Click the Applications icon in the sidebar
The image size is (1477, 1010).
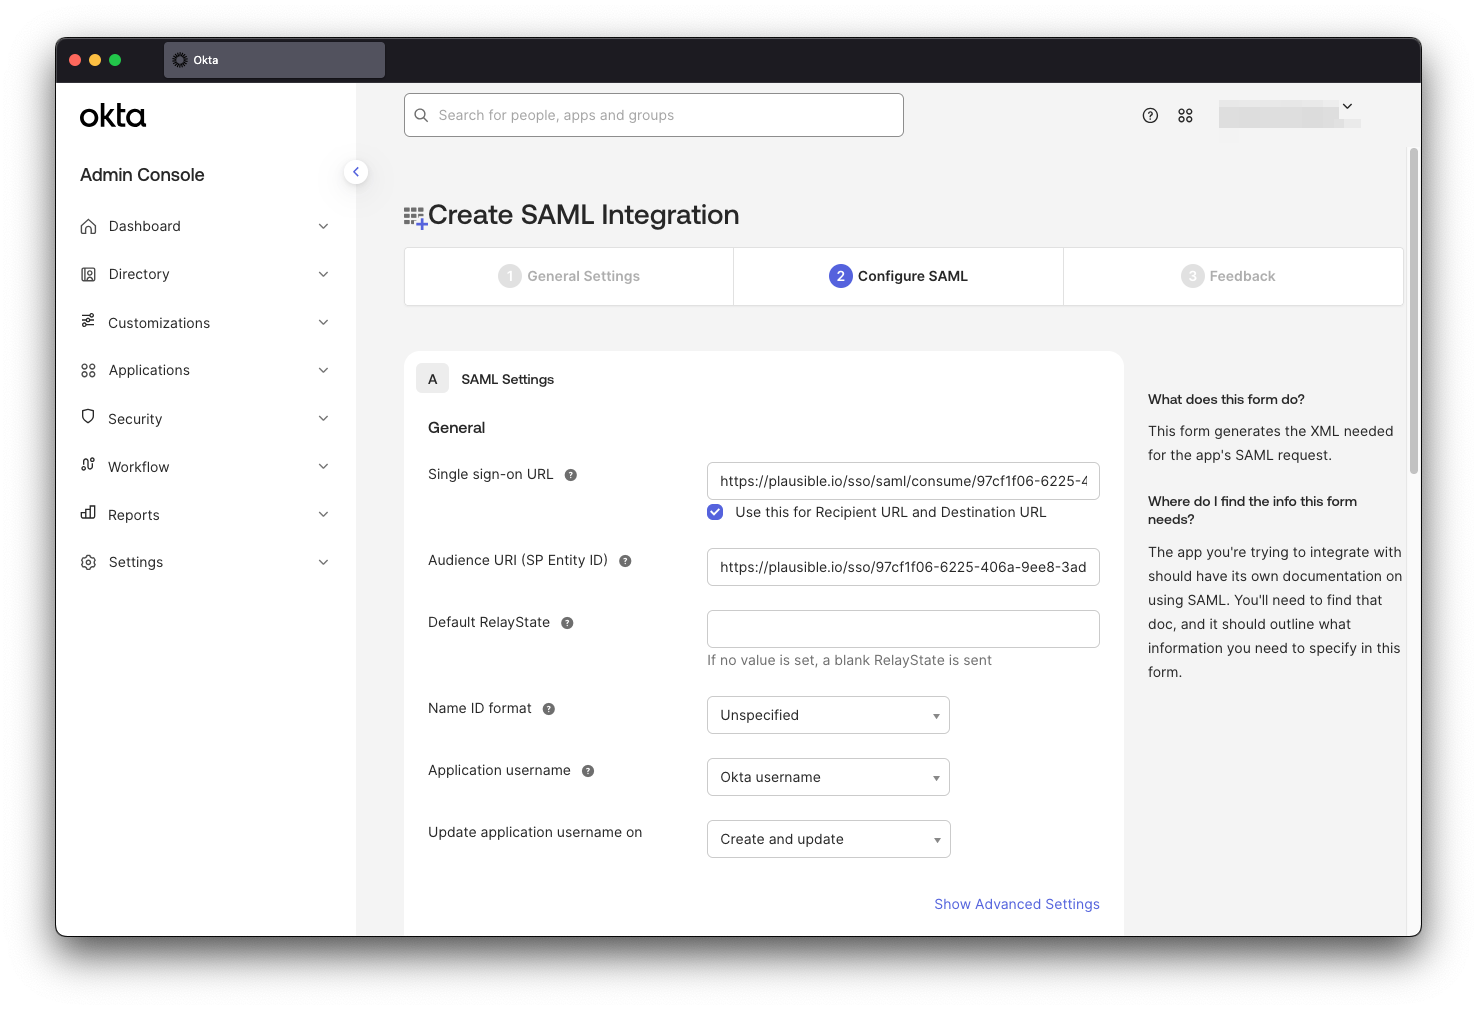(x=88, y=370)
